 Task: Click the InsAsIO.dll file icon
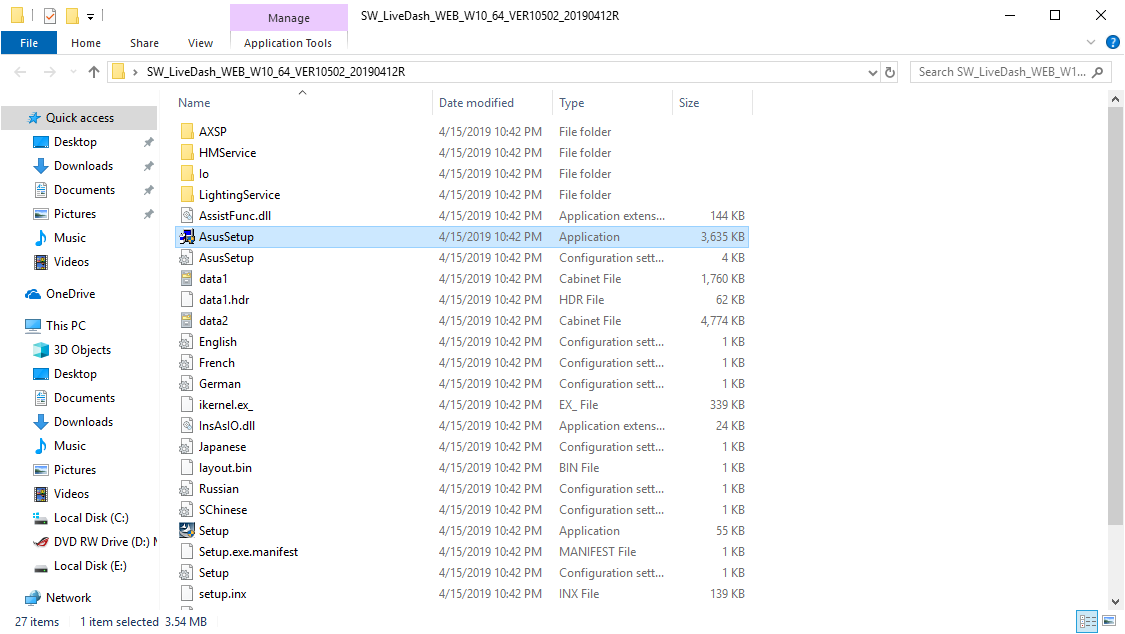click(187, 426)
